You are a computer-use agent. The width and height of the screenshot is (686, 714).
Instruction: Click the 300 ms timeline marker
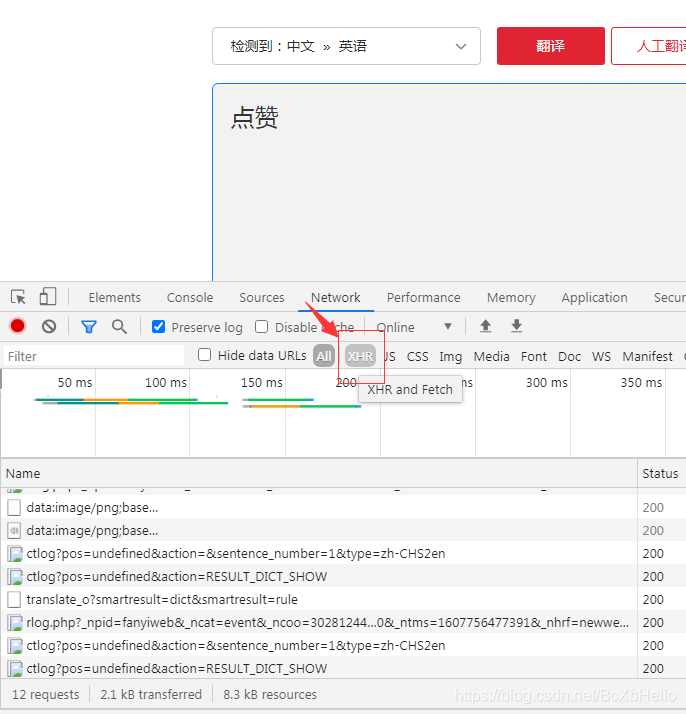[x=547, y=382]
